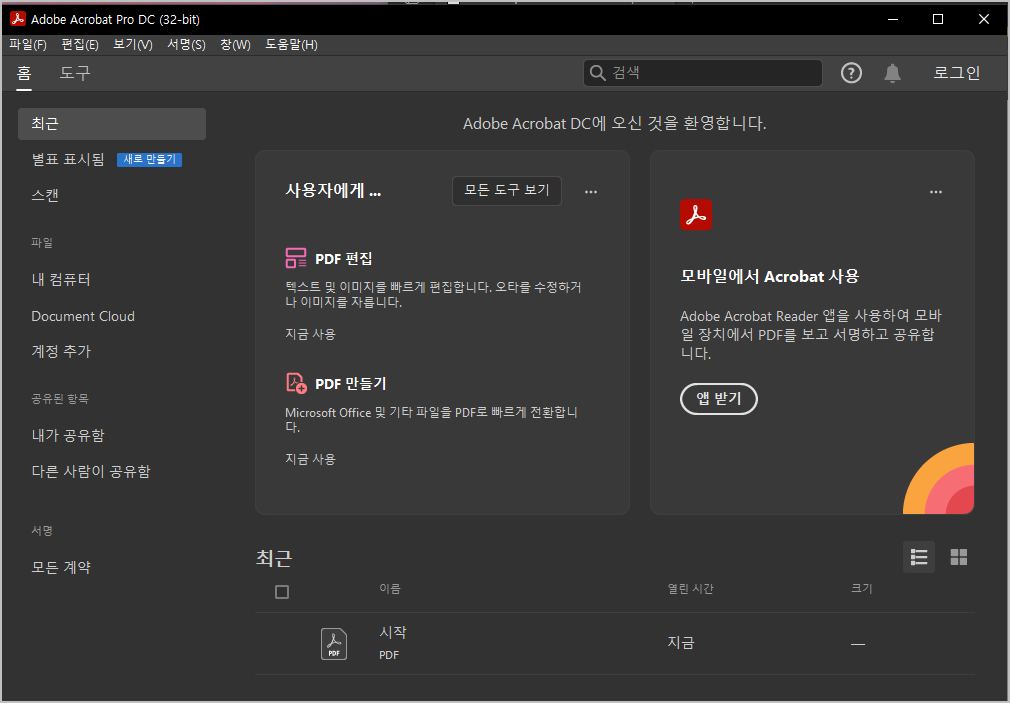1010x703 pixels.
Task: Open the overflow menu on the tools card
Action: (x=591, y=192)
